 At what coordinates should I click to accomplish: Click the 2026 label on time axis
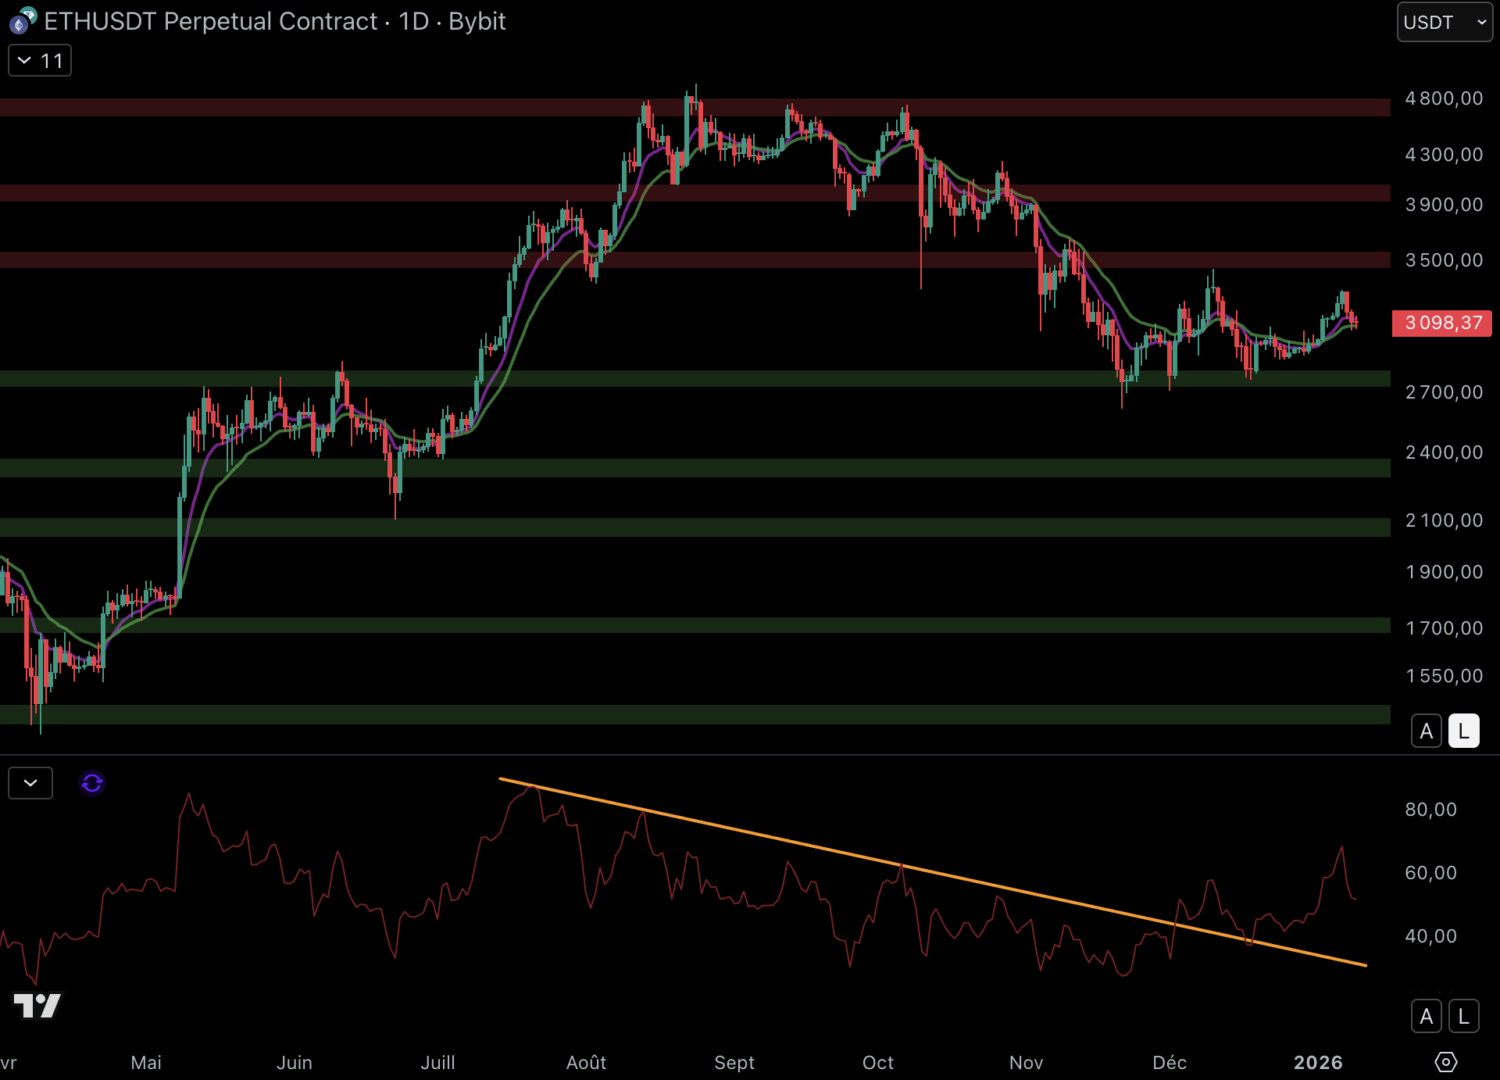click(x=1317, y=1062)
